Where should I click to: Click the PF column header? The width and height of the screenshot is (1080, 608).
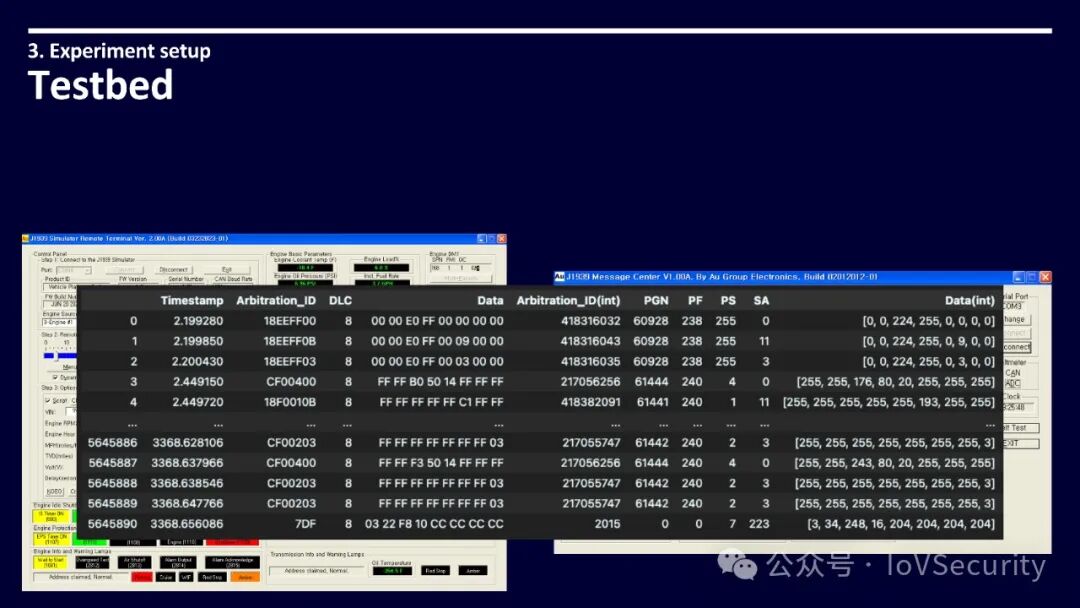click(695, 300)
